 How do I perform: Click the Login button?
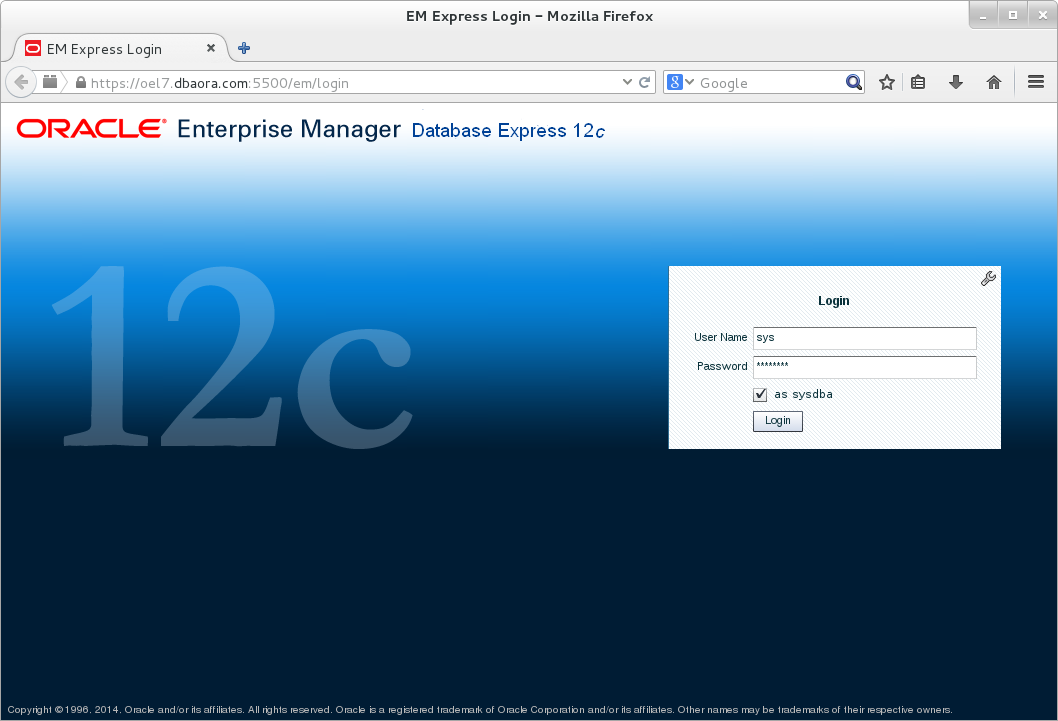tap(777, 421)
